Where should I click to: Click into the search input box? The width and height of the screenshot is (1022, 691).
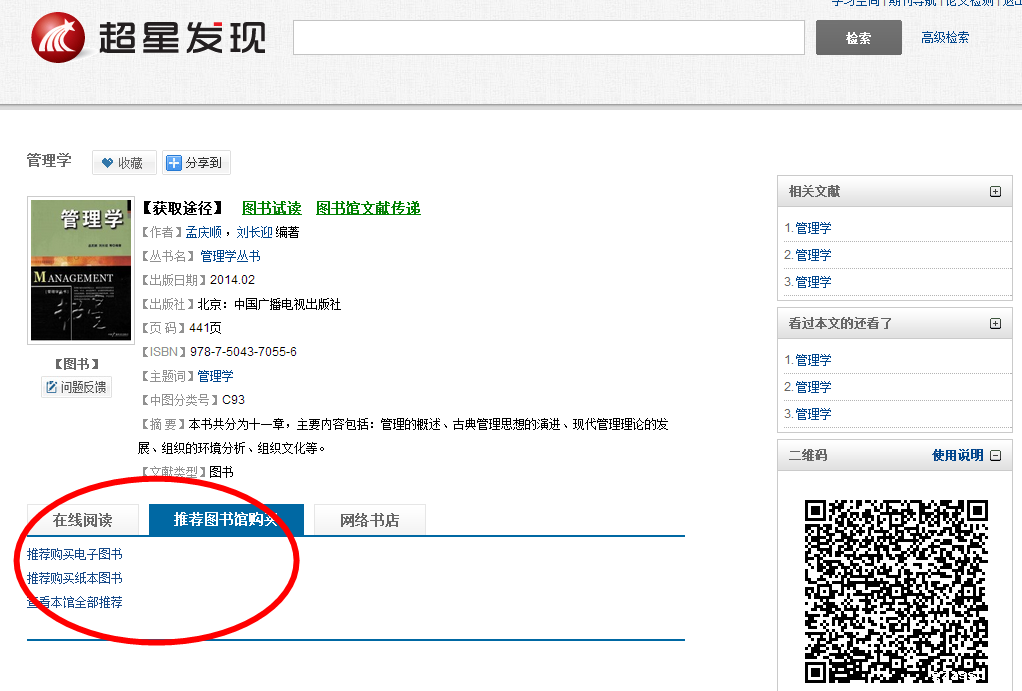(548, 38)
